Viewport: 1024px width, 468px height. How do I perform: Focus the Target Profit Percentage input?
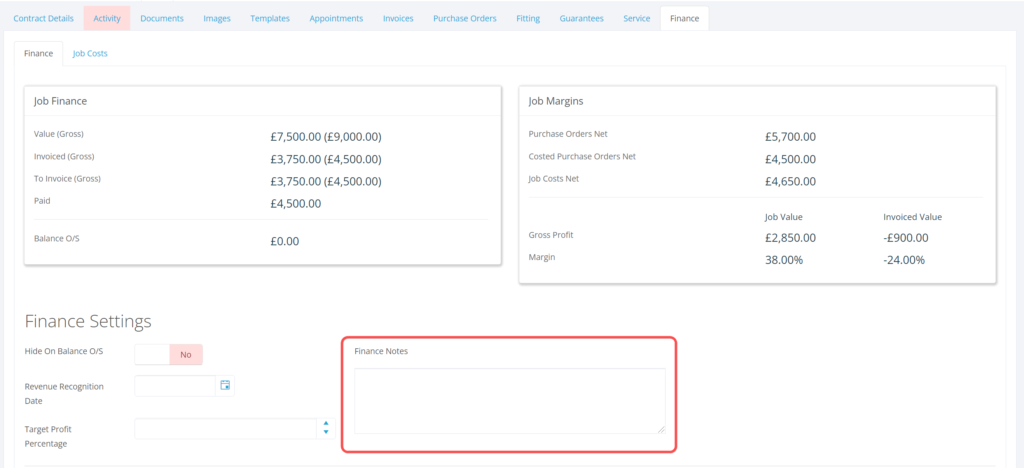pos(225,428)
